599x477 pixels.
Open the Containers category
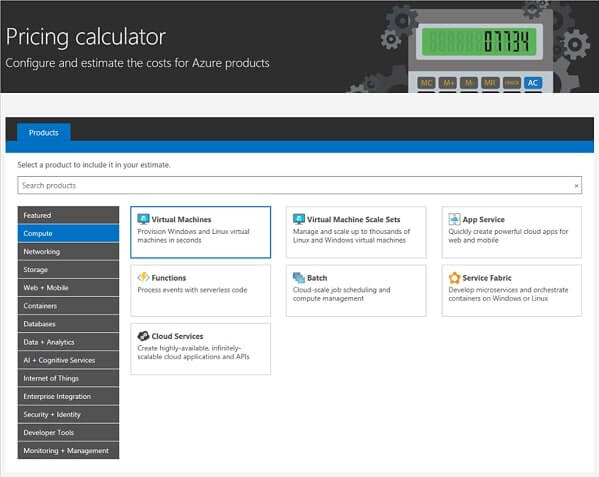pyautogui.click(x=68, y=306)
